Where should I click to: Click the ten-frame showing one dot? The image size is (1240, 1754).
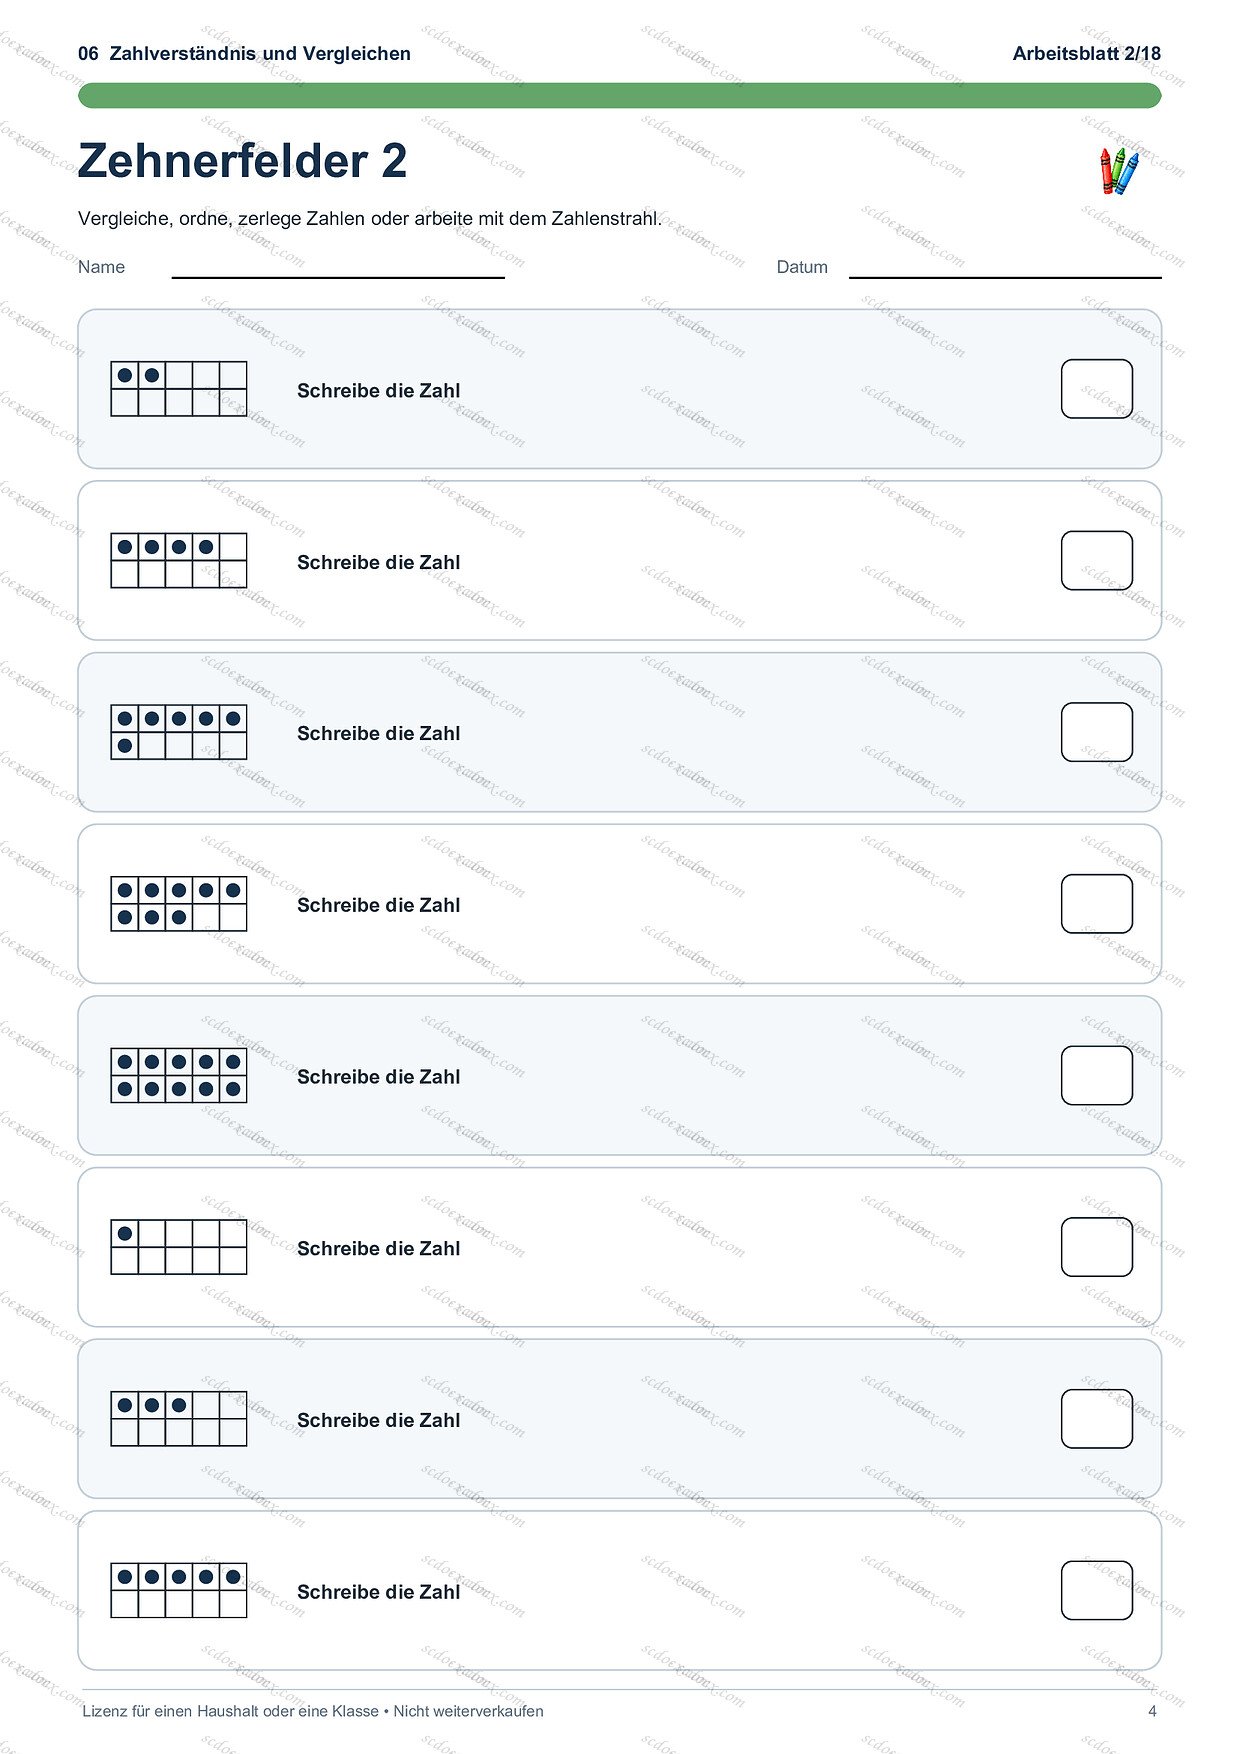coord(179,1247)
